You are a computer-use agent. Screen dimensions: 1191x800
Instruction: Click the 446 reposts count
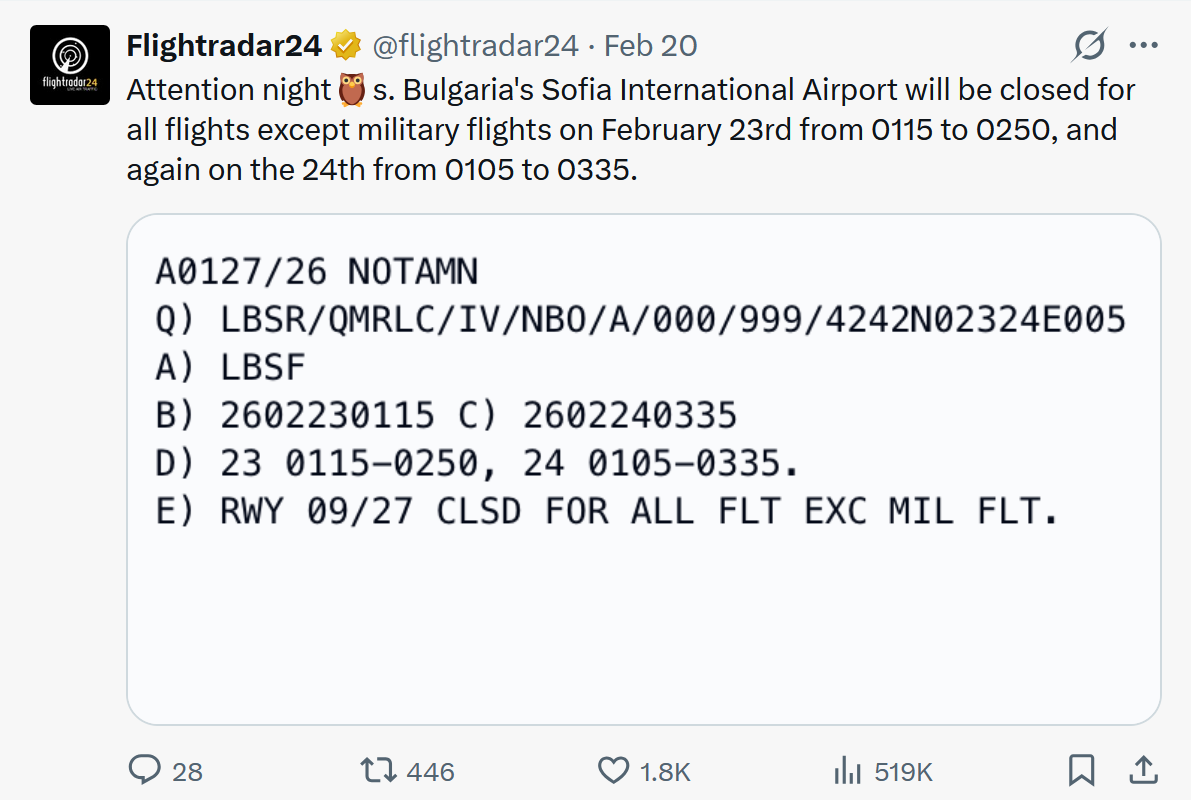click(x=431, y=771)
